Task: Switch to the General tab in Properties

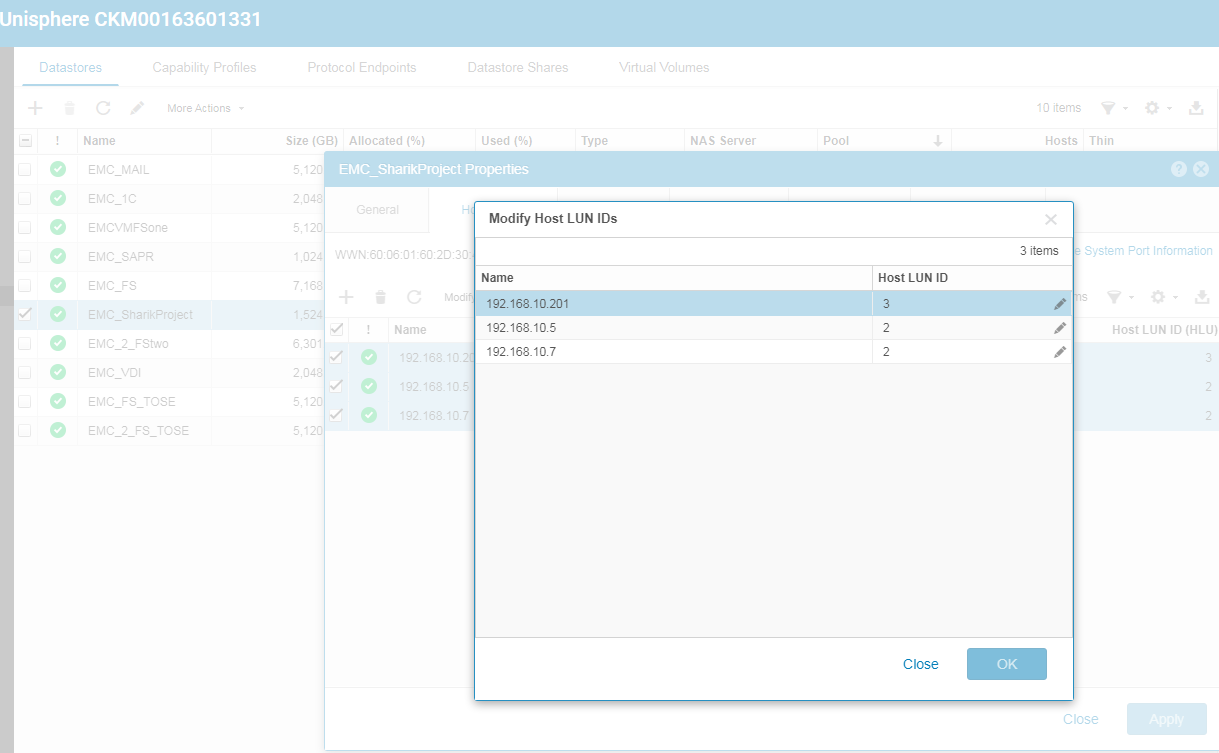Action: (x=377, y=210)
